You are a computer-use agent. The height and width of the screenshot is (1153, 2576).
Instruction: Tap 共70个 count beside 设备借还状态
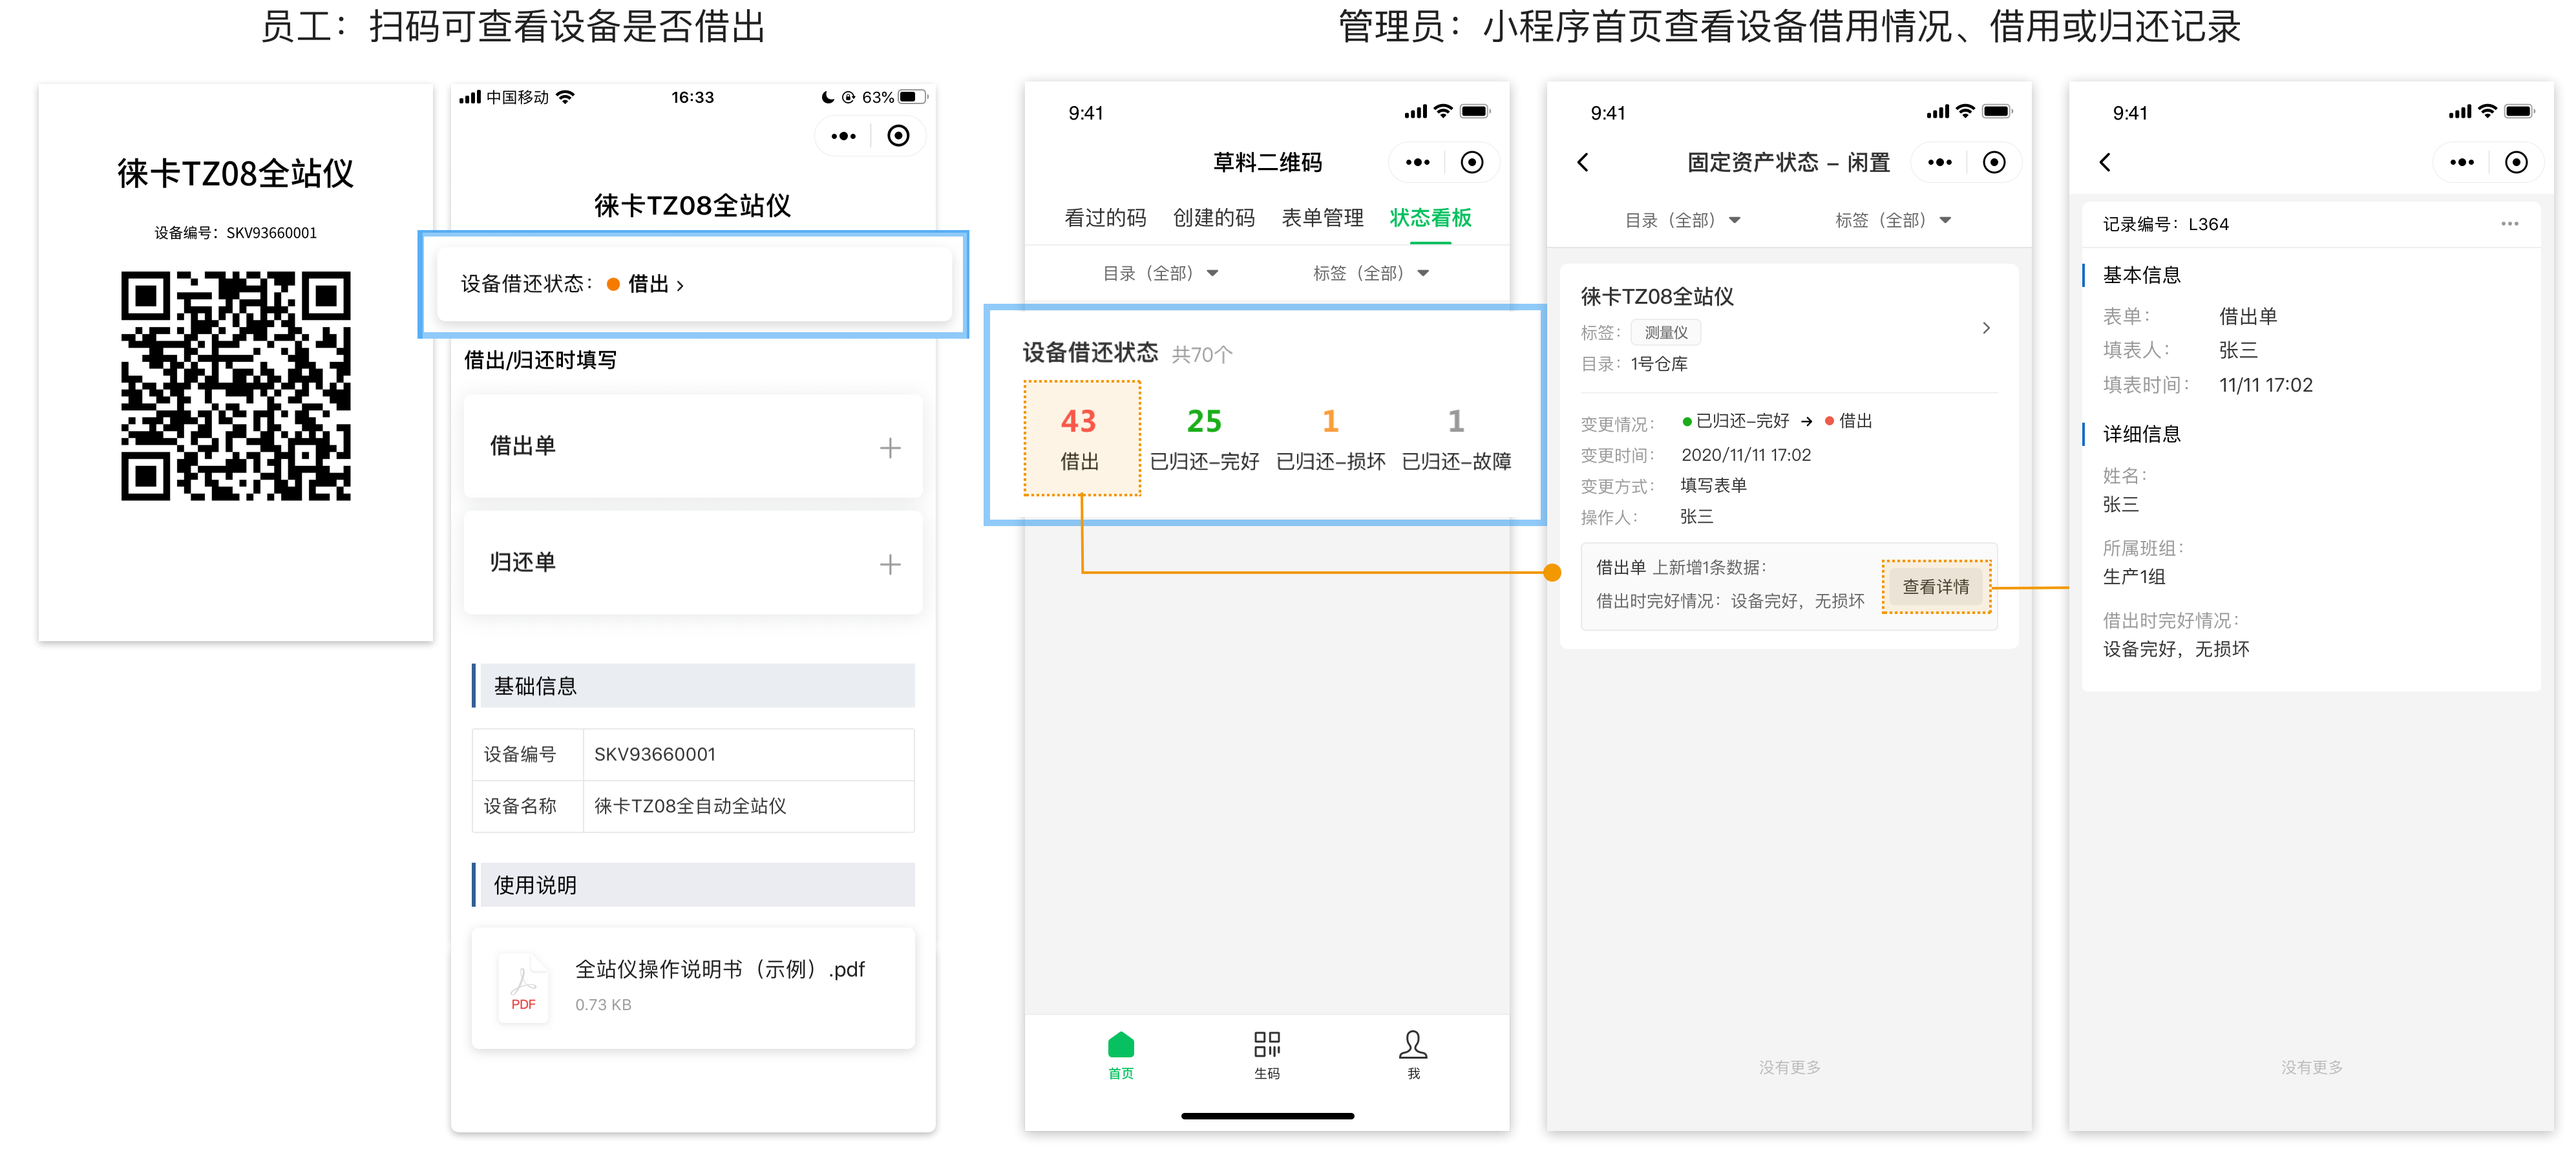1202,355
